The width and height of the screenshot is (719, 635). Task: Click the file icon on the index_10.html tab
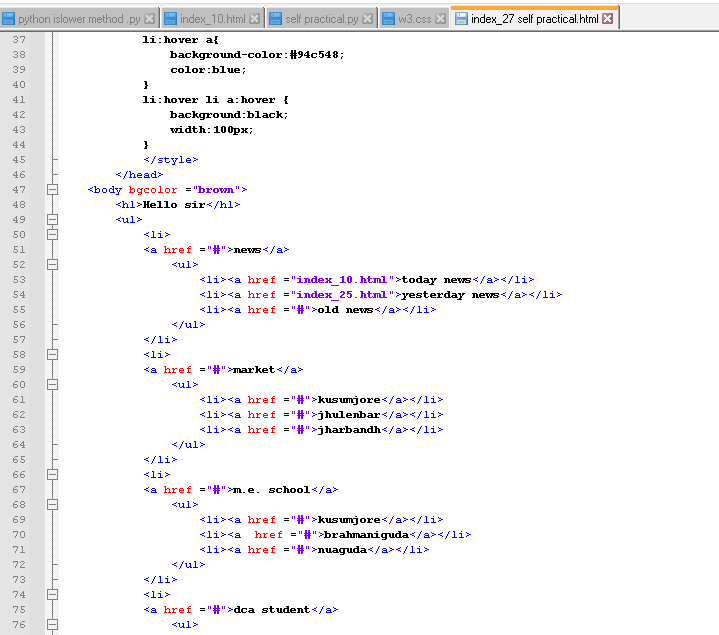[x=171, y=19]
